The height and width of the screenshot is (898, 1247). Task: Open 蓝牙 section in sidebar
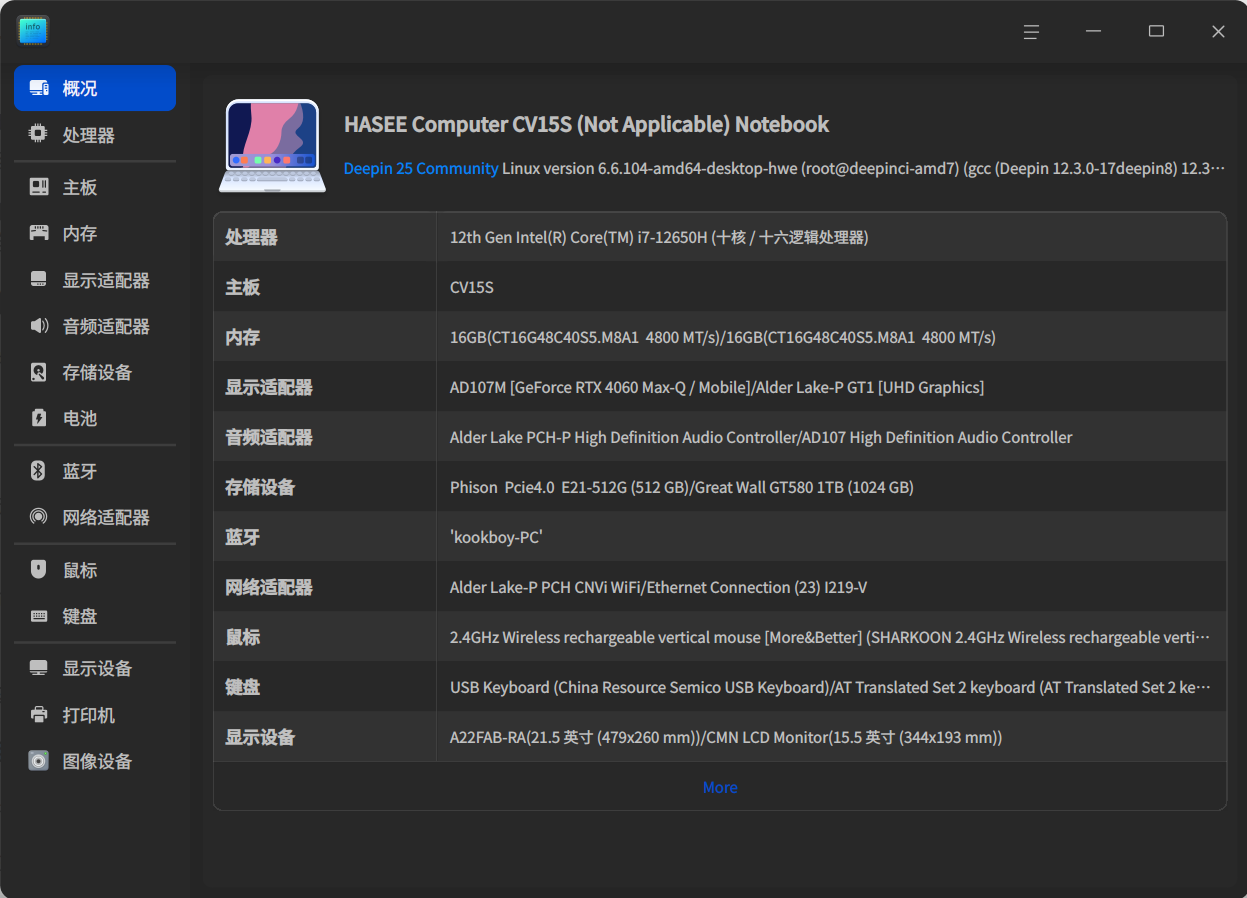[x=95, y=471]
